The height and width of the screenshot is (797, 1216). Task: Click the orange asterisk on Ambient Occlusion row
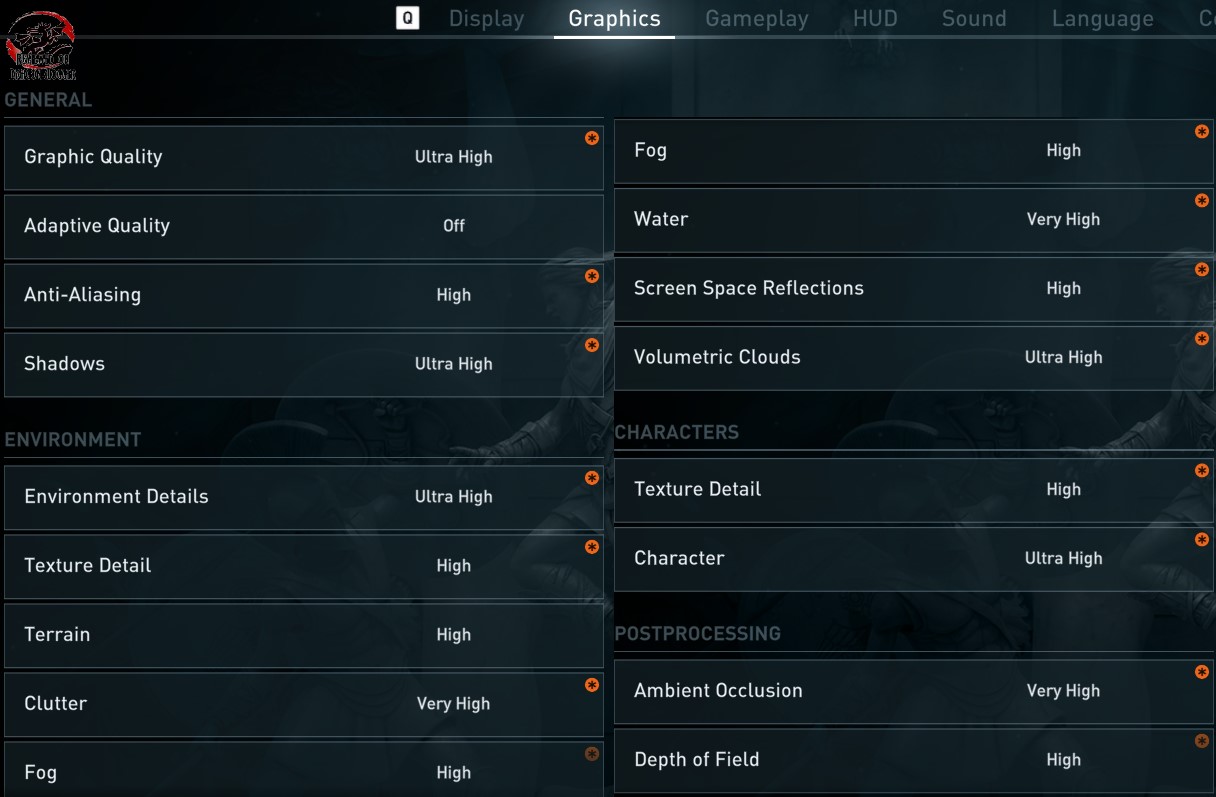[x=1202, y=672]
